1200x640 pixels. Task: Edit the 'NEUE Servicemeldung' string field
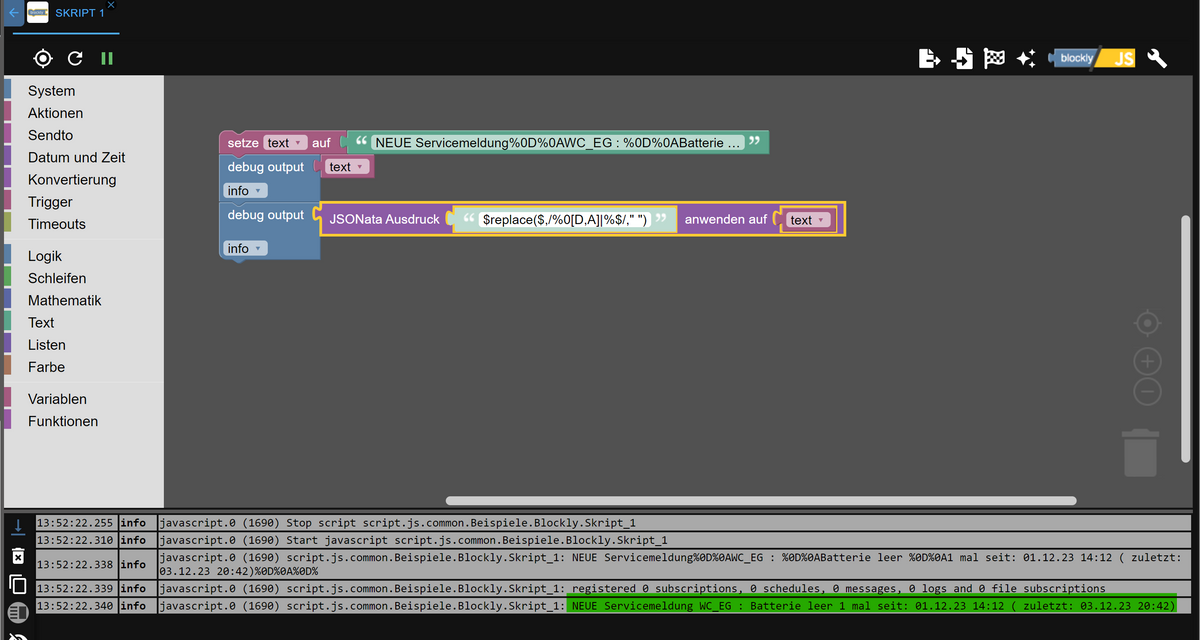[x=559, y=143]
